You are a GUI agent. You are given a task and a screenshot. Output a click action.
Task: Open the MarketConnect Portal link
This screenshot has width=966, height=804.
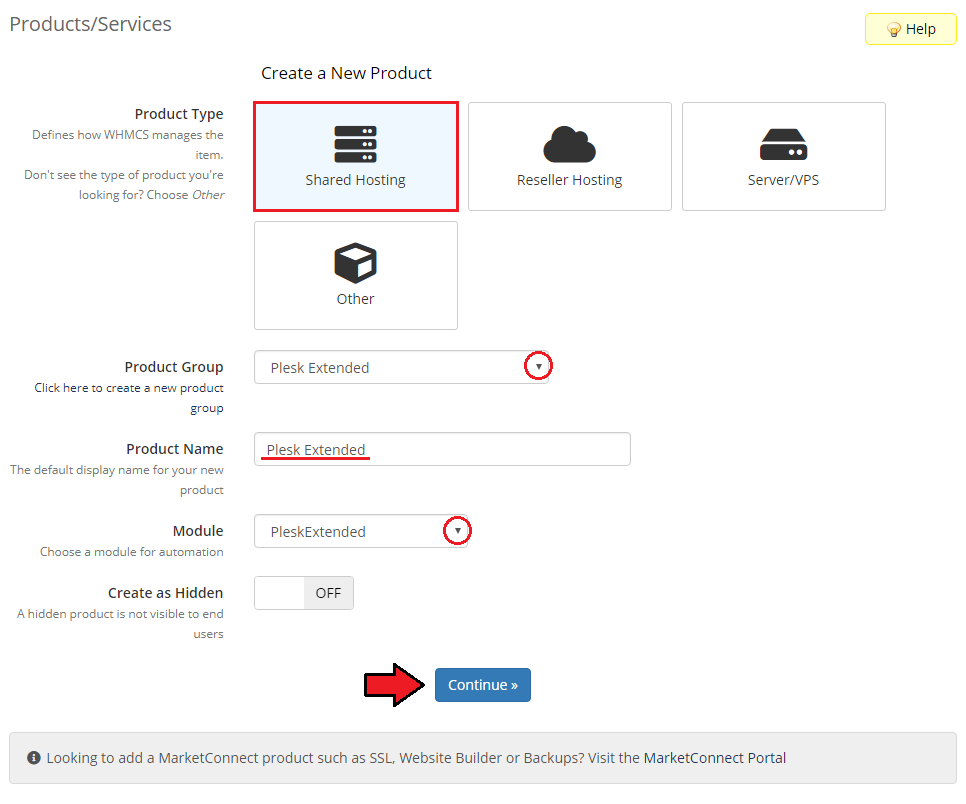715,758
